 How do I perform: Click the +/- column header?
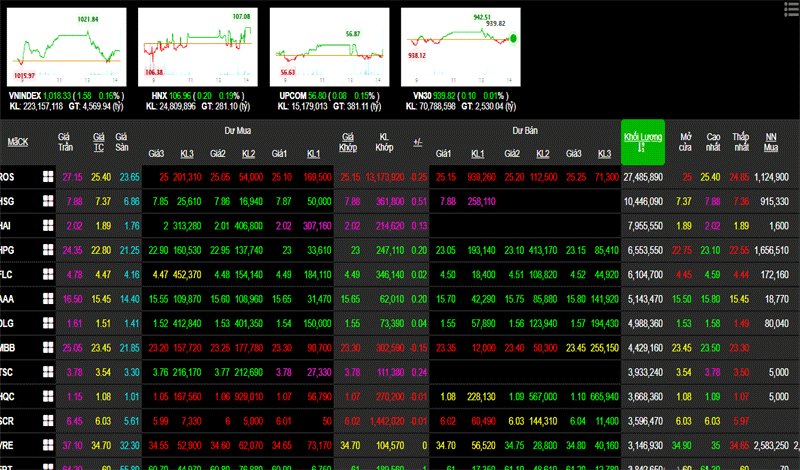coord(417,142)
